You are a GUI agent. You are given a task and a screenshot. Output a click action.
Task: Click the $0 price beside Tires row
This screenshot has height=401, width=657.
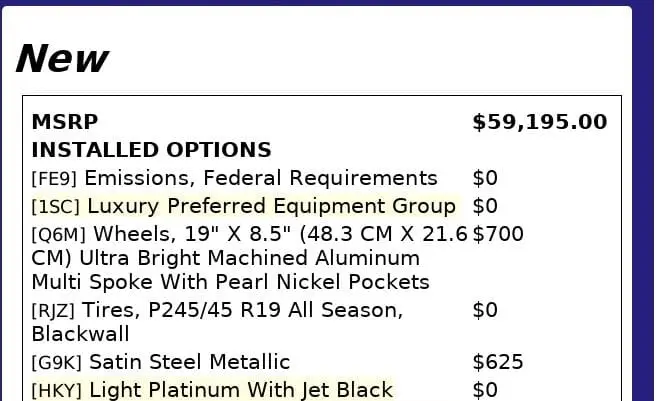[485, 311]
